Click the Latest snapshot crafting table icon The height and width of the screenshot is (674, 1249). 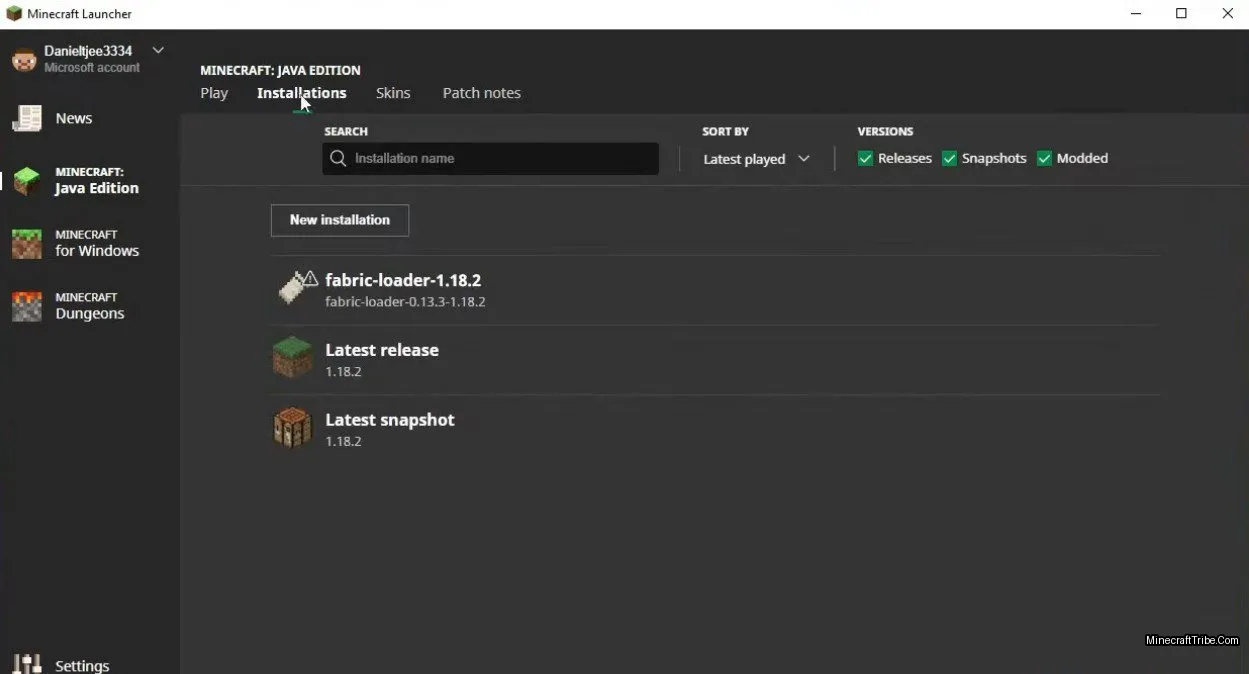tap(293, 428)
